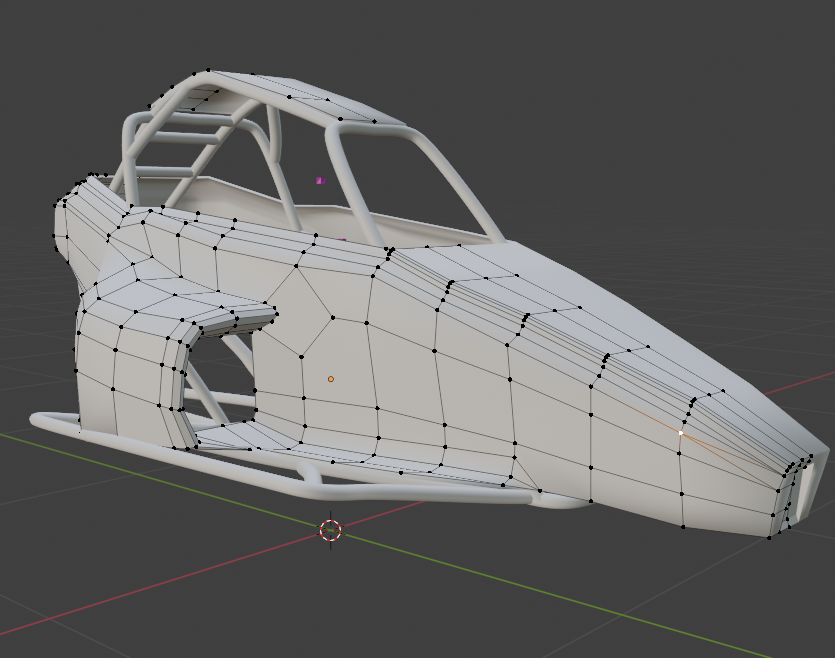Click the magenta marker inside the roll cage
The height and width of the screenshot is (658, 835).
click(x=321, y=180)
